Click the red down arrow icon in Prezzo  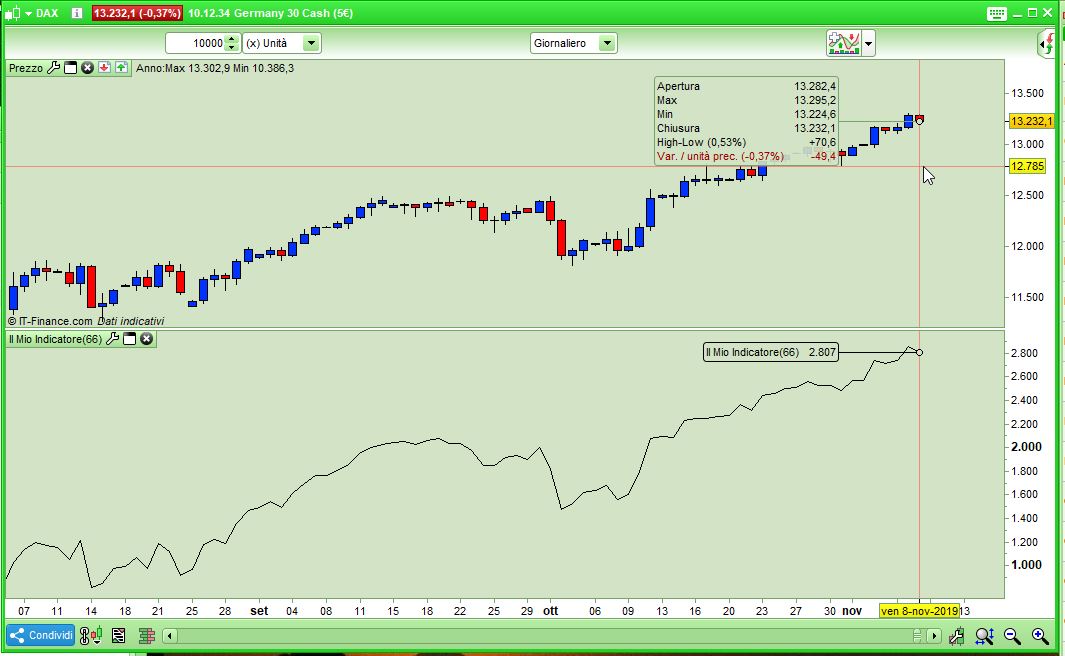pos(105,67)
